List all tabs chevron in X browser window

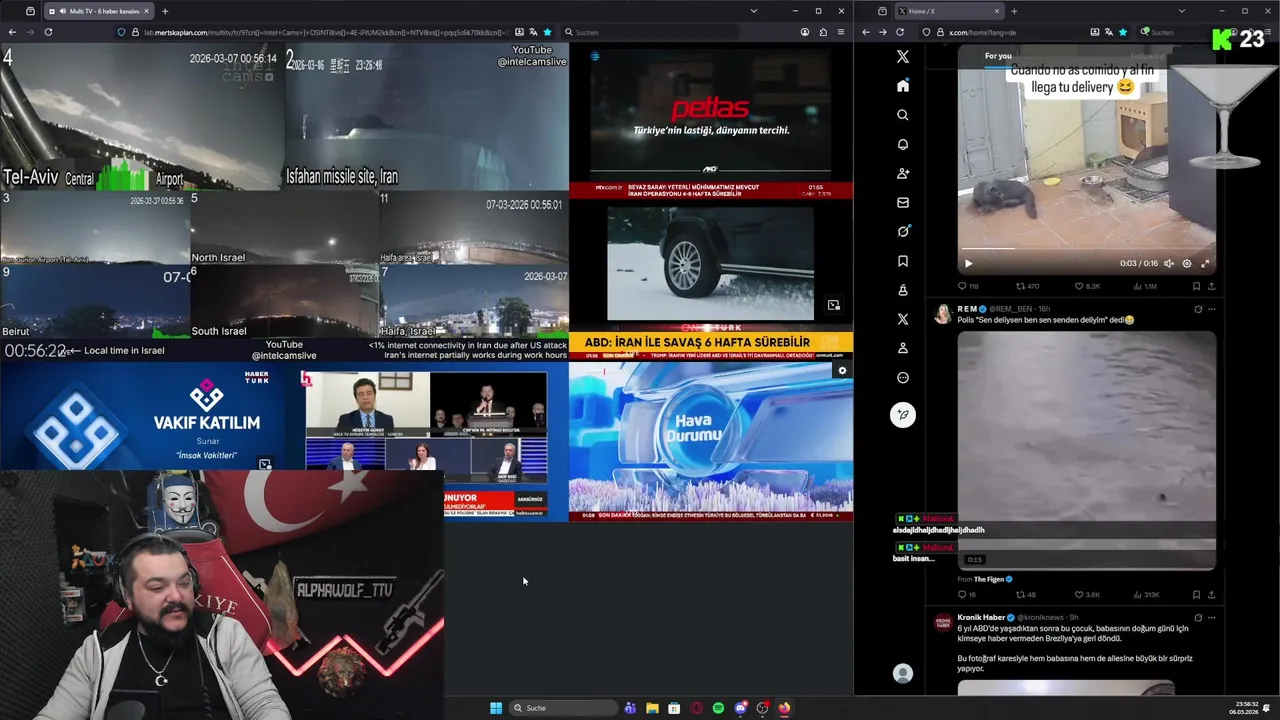1181,11
